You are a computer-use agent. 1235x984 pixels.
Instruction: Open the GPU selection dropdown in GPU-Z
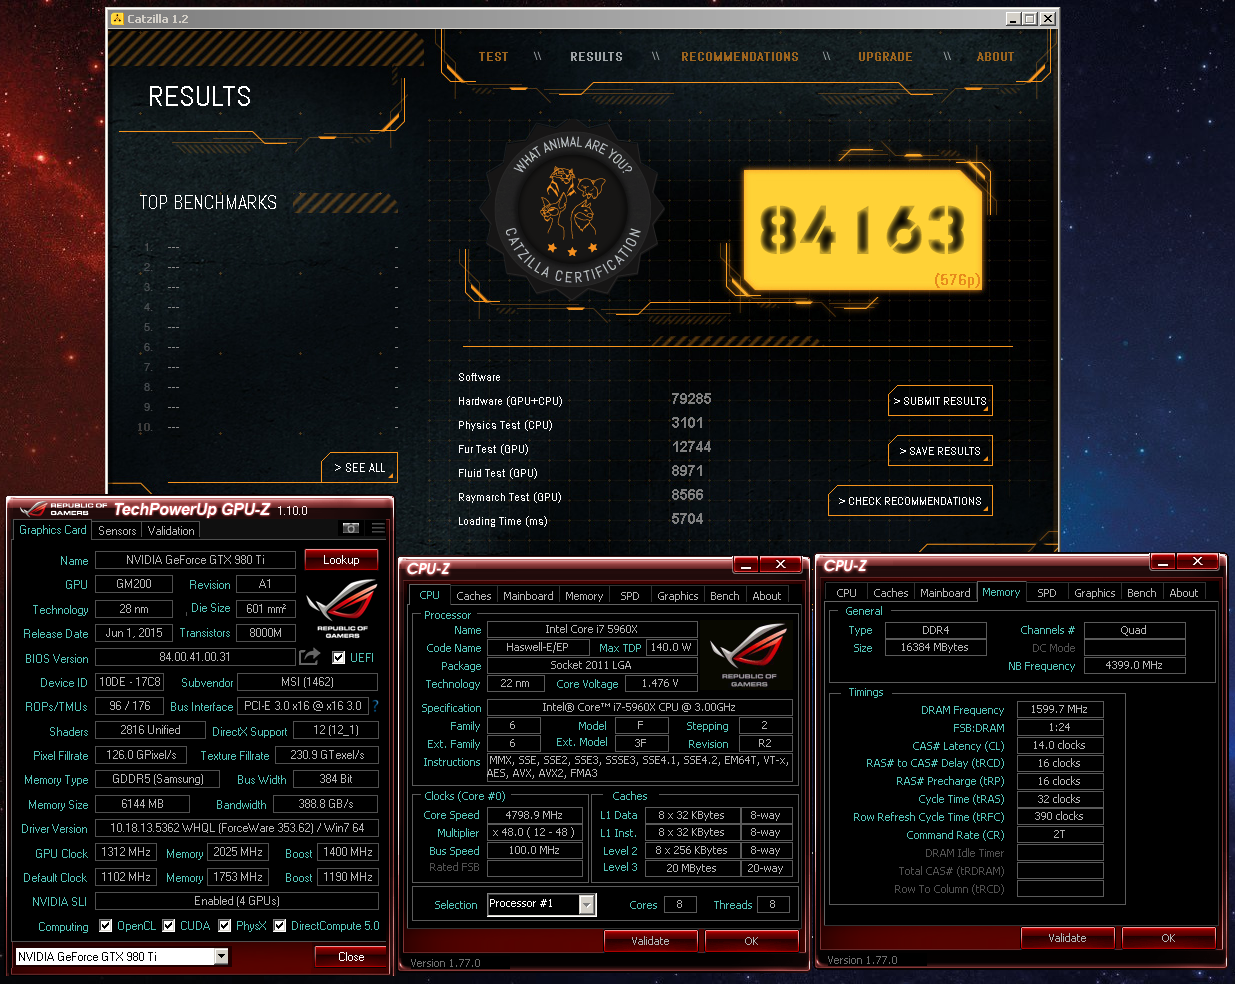pos(221,957)
